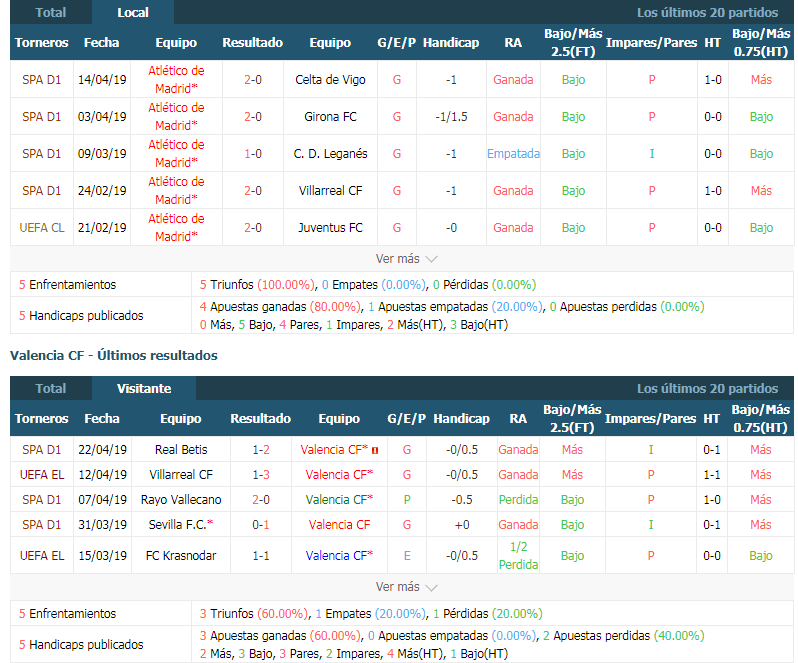Click handicap -1/1.5 in Girona row
Viewport: 798px width, 663px height.
pos(451,117)
